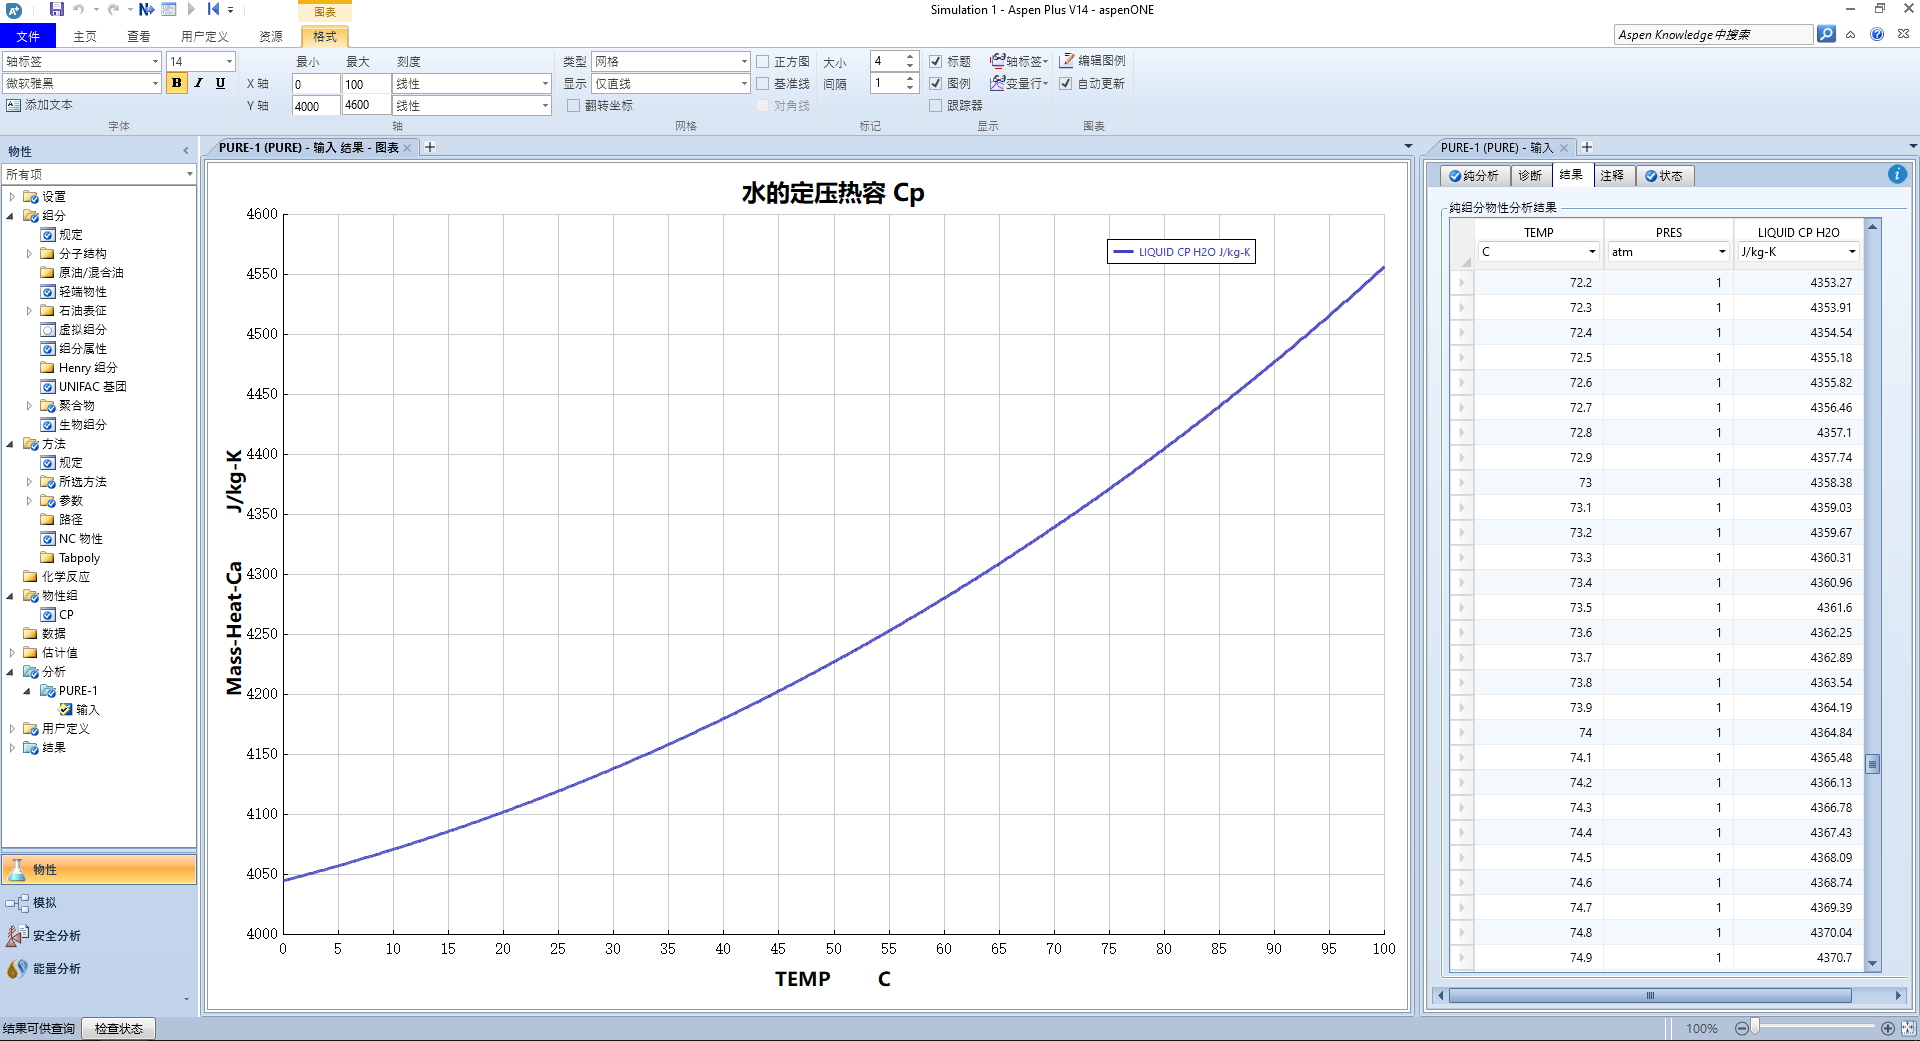Viewport: 1920px width, 1041px height.
Task: Click Edit Legend (编辑图例) icon
Action: click(1093, 61)
